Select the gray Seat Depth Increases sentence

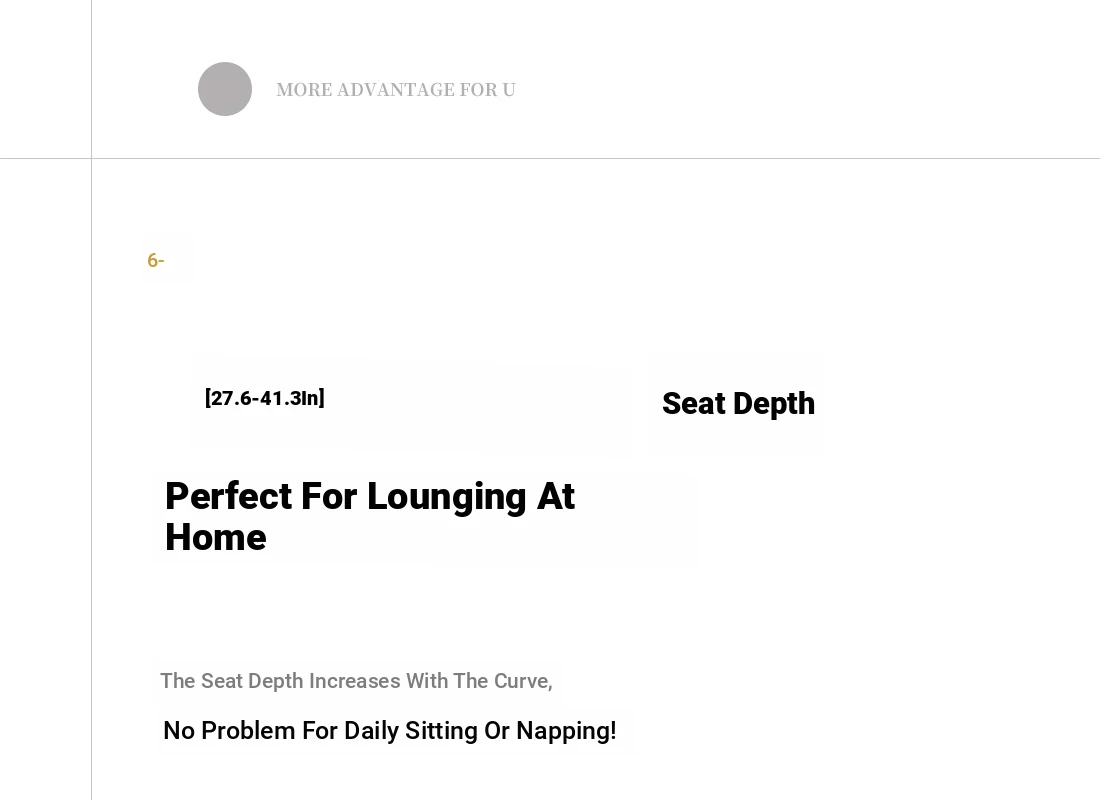pyautogui.click(x=356, y=681)
